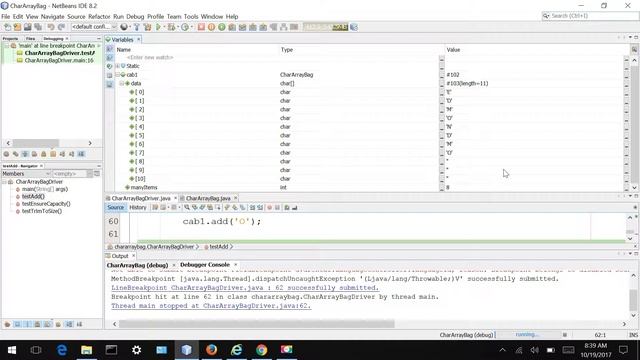The height and width of the screenshot is (360, 640).
Task: Open the empty filter dropdown in Navigator
Action: click(72, 173)
